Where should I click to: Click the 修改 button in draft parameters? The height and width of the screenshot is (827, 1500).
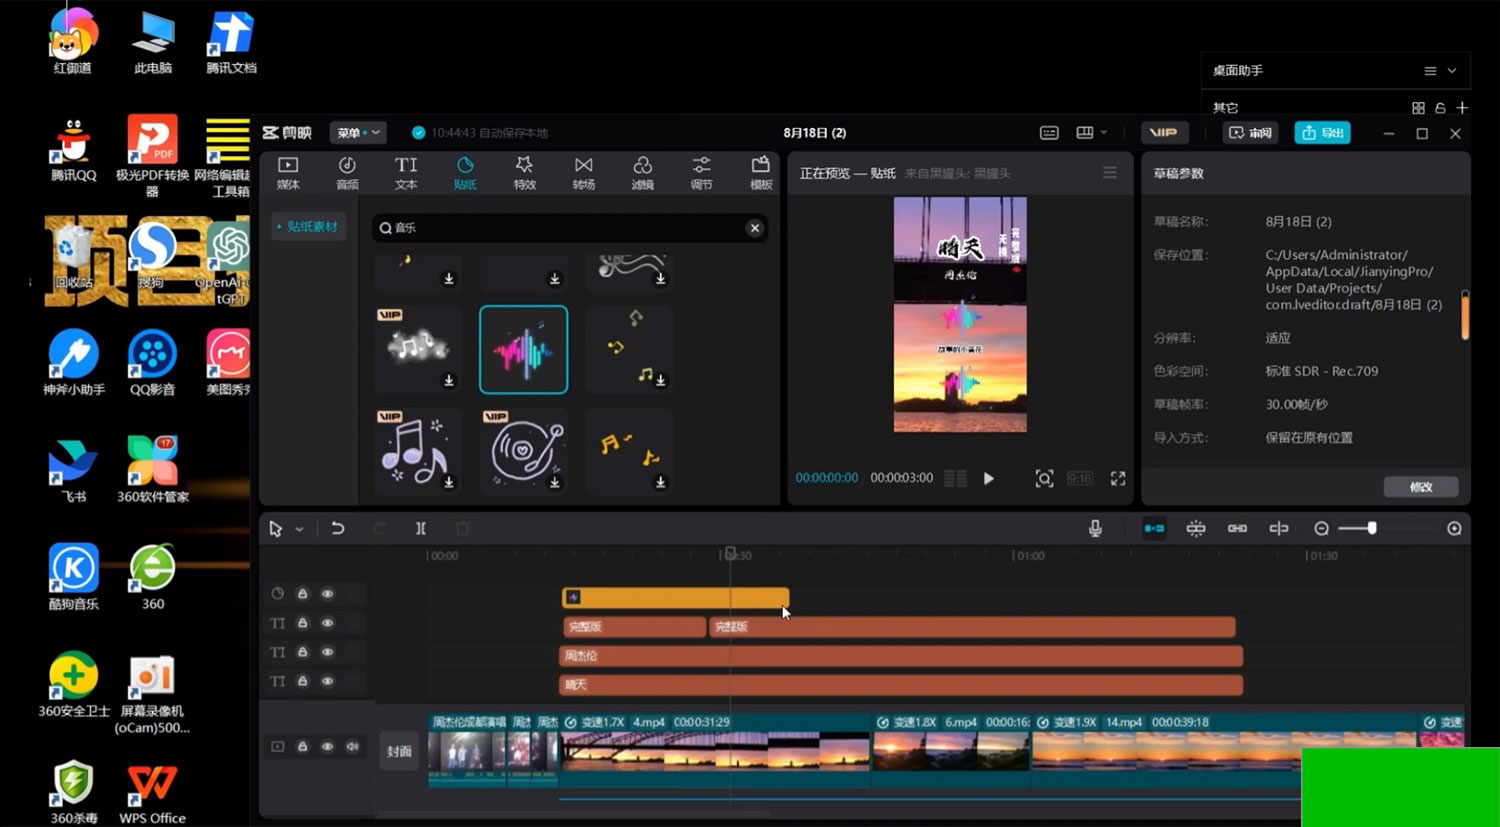(x=1420, y=487)
